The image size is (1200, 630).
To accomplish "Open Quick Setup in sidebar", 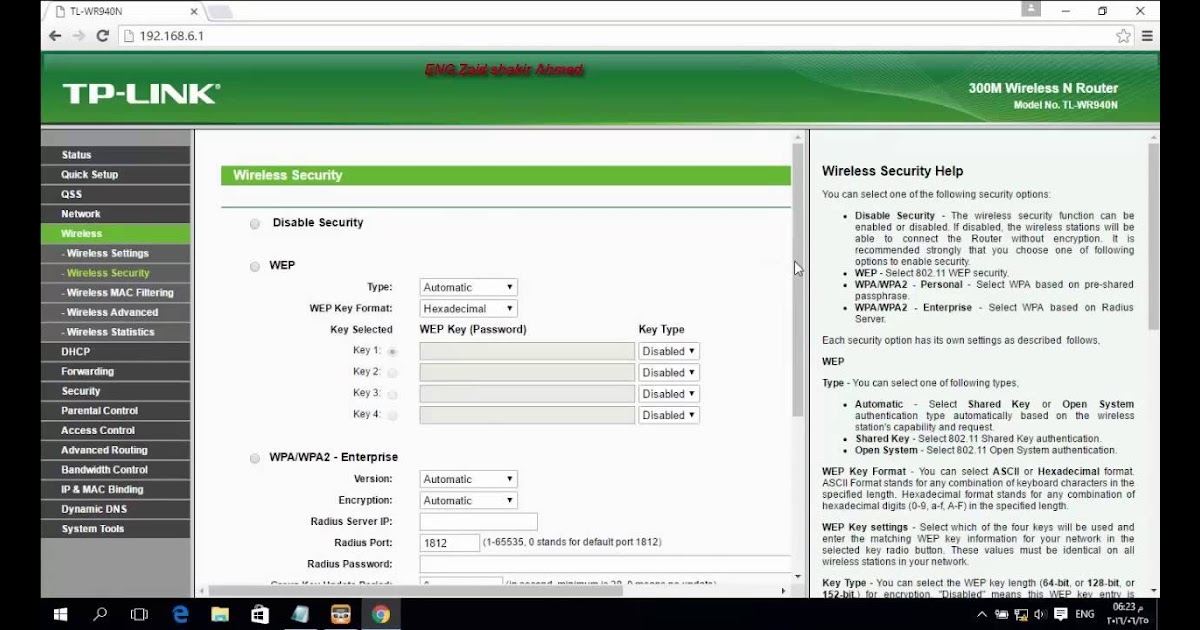I will tap(116, 174).
